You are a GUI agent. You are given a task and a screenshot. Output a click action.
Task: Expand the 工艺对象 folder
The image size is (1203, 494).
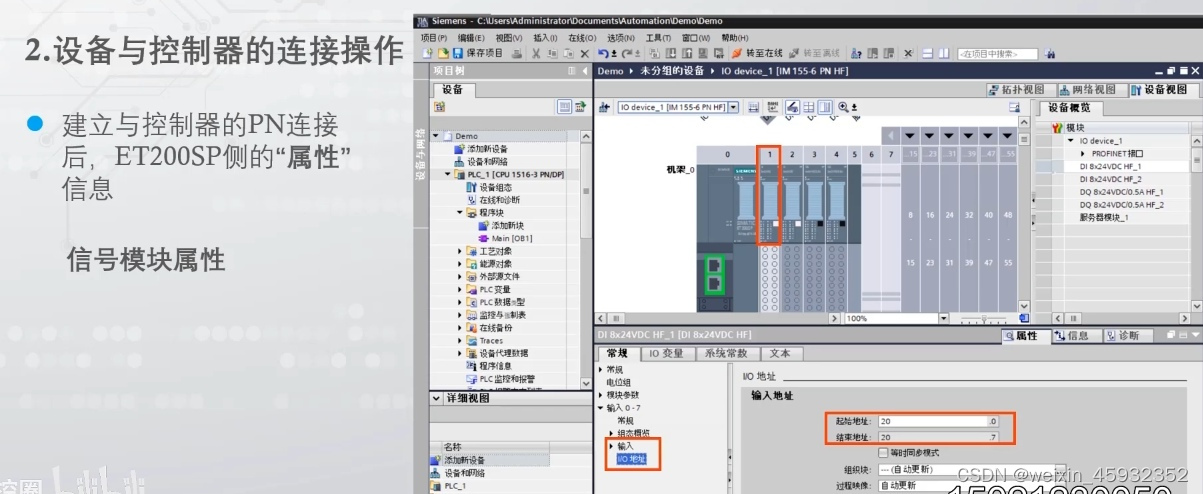[x=461, y=251]
